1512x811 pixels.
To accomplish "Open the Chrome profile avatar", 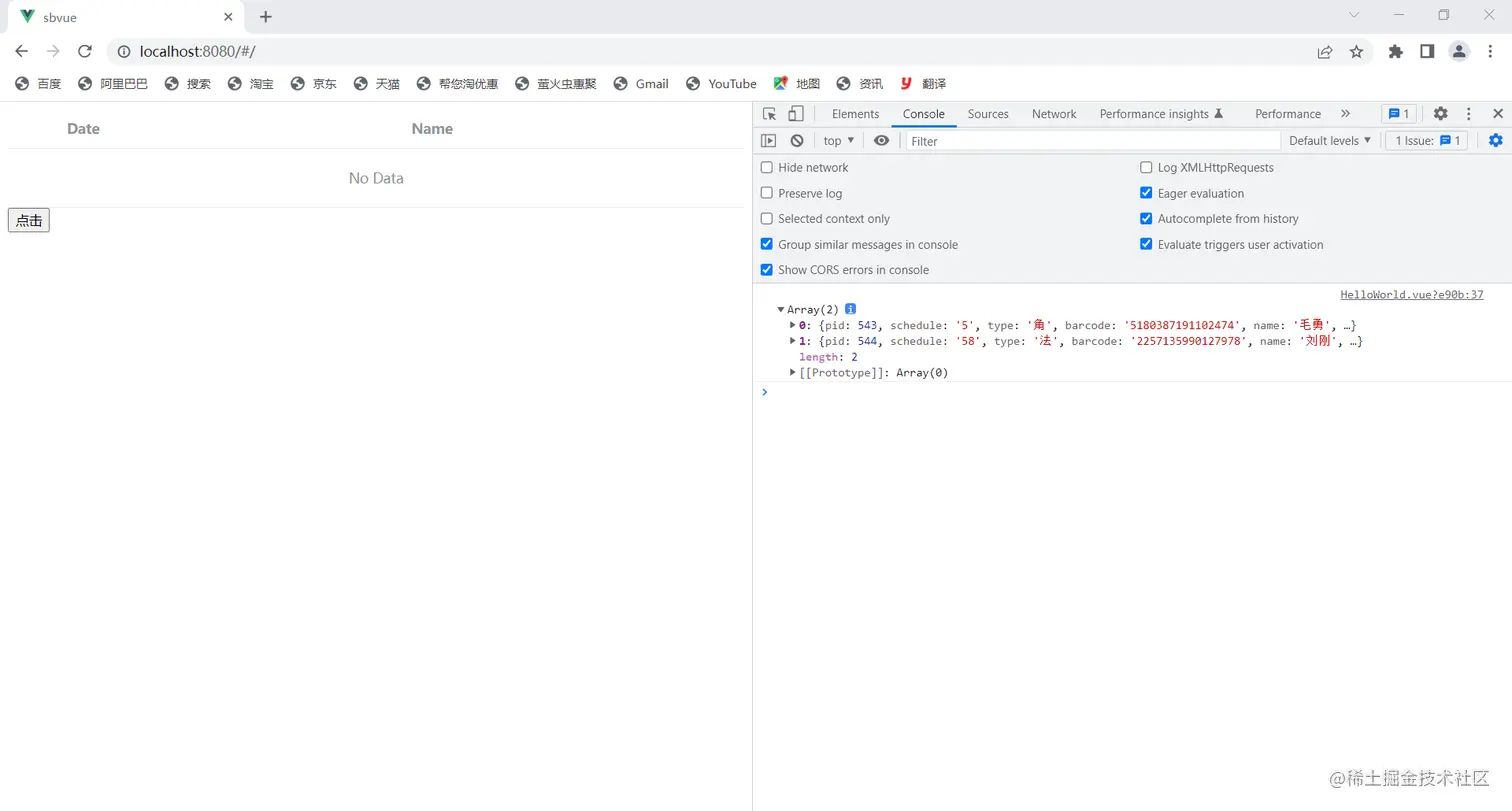I will pos(1459,51).
